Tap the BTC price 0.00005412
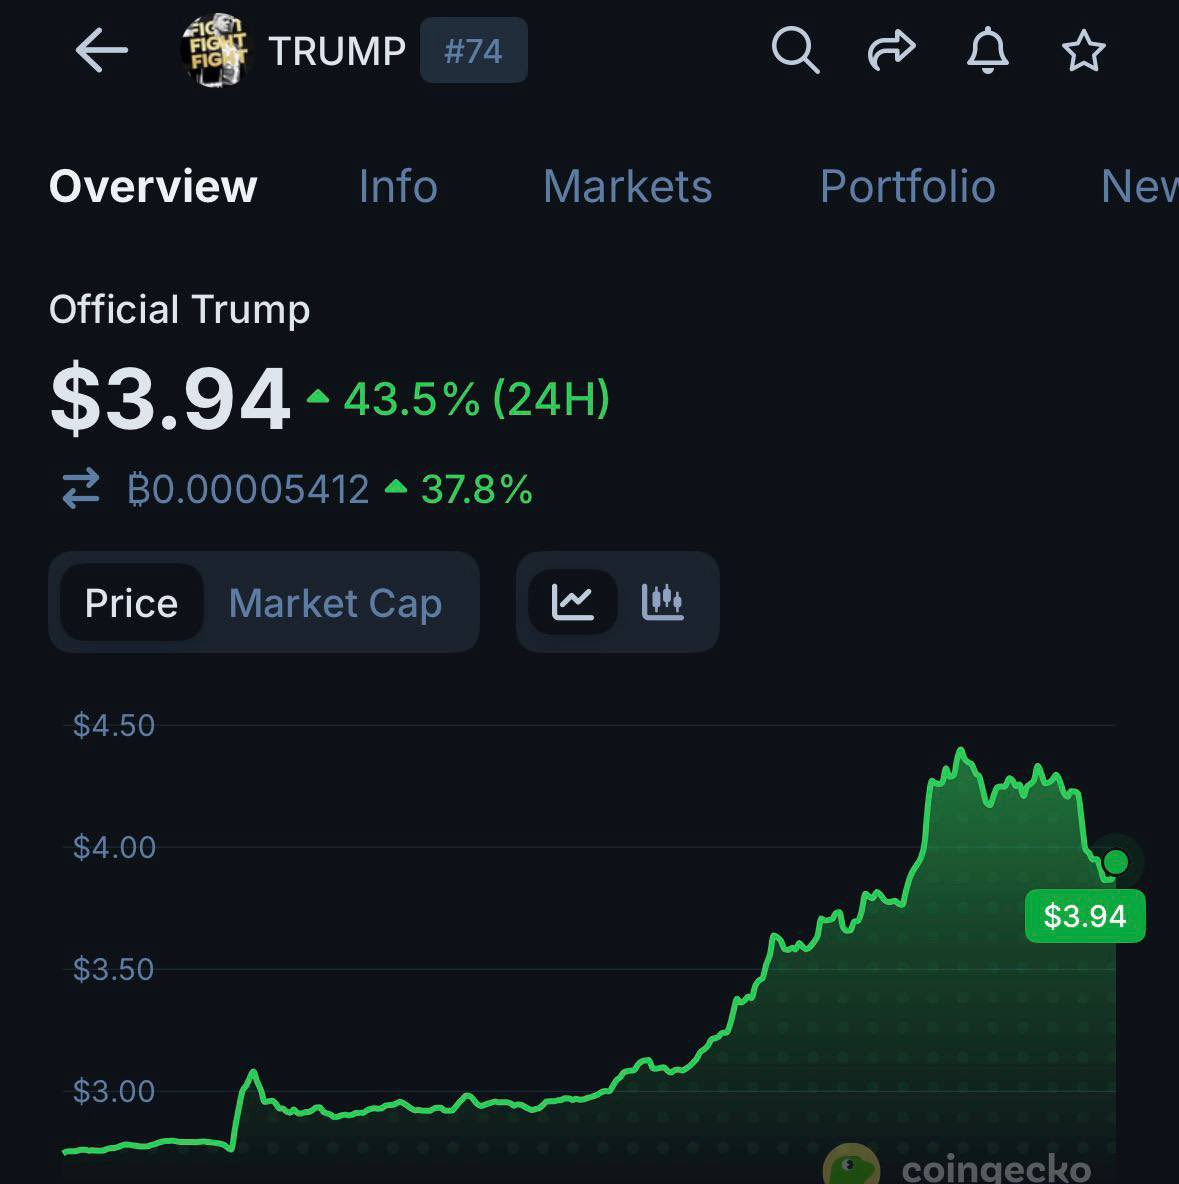 pos(248,490)
